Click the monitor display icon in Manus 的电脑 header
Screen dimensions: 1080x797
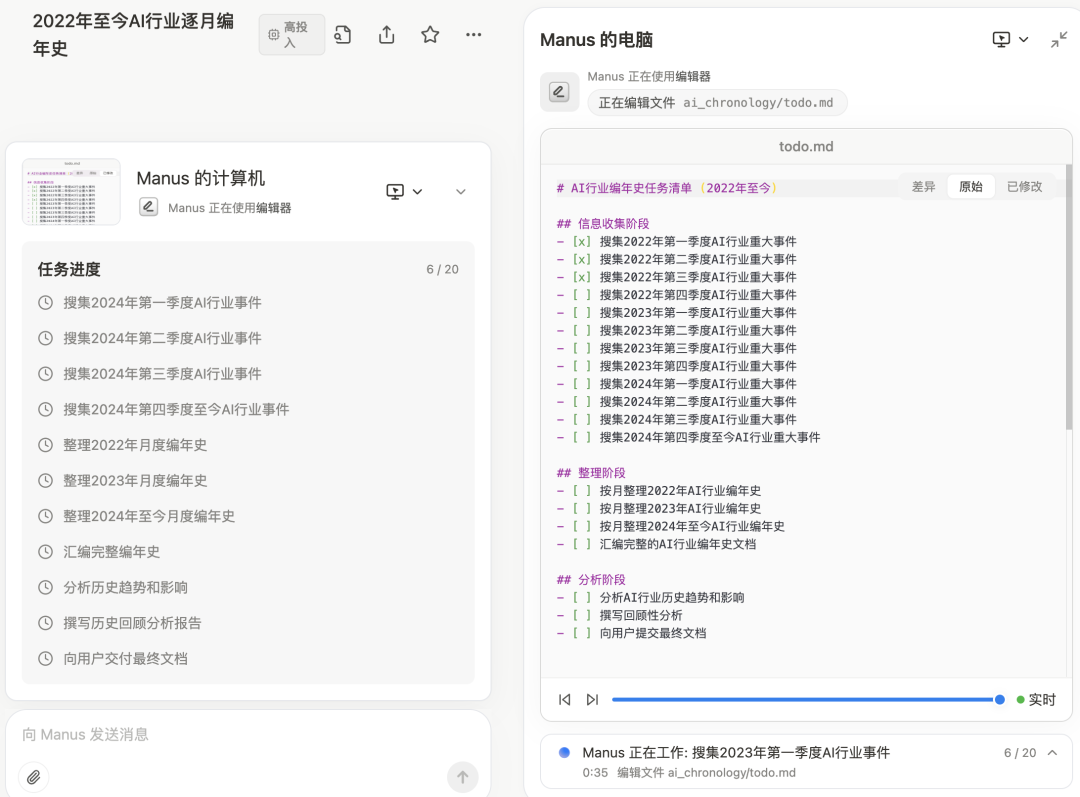coord(999,39)
